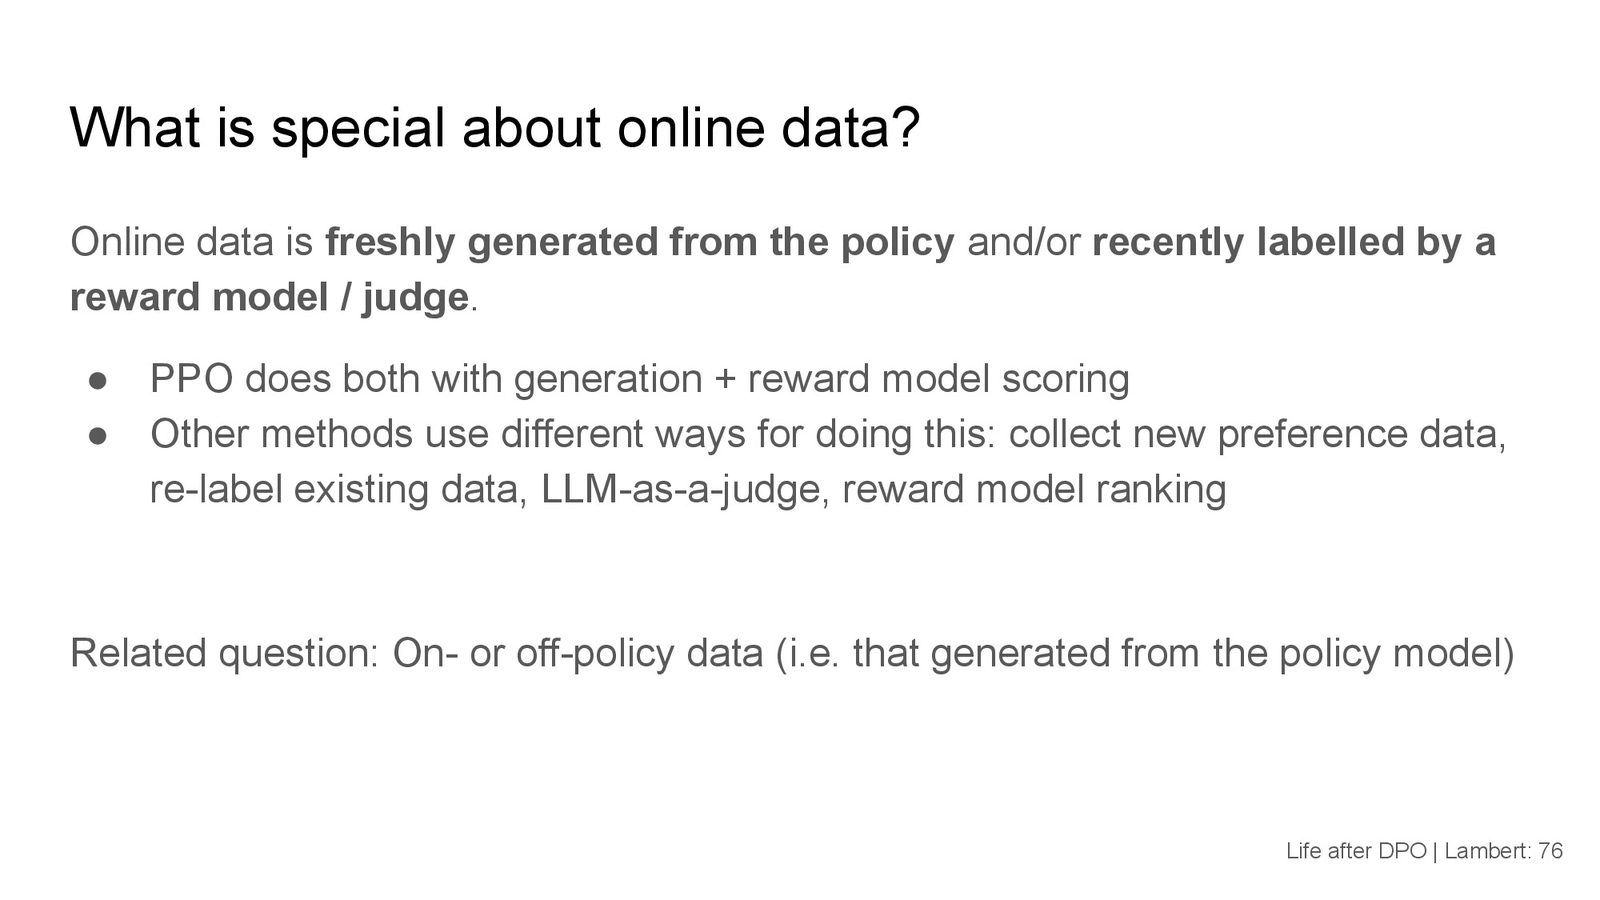Click the bold phrase 'freshly generated from the policy'

point(640,243)
